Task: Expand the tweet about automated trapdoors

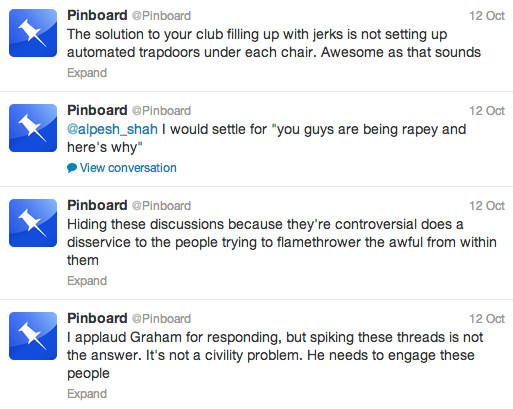Action: click(87, 73)
